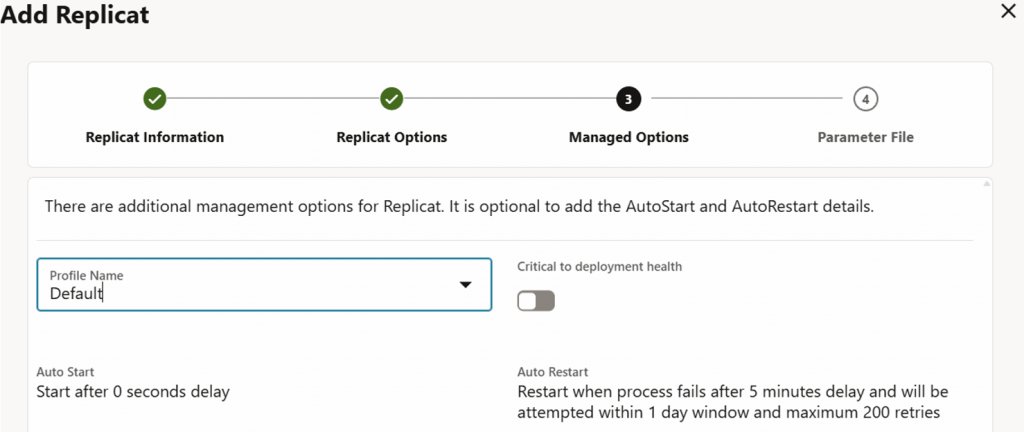Select the step 3 circle icon

click(x=628, y=99)
